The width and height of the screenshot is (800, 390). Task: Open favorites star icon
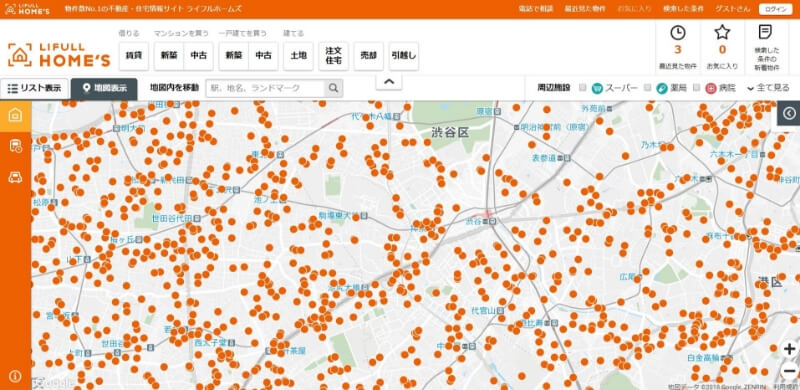722,33
